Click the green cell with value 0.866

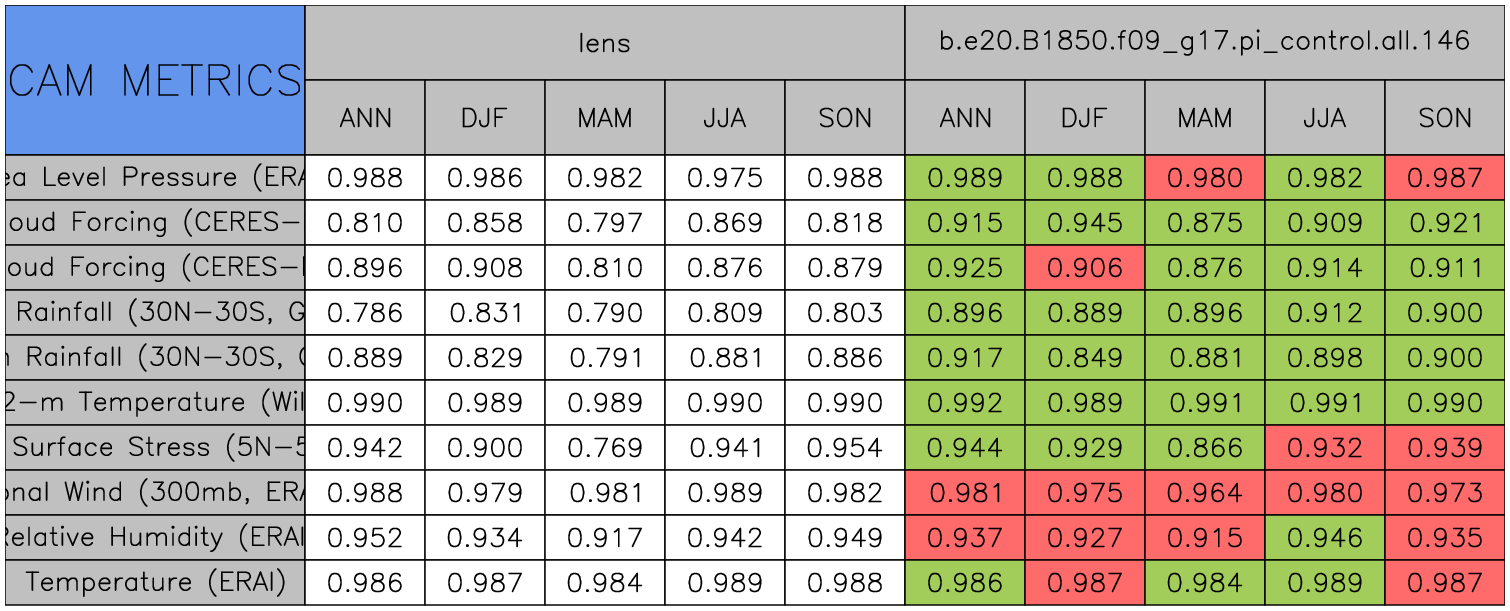[x=1204, y=447]
